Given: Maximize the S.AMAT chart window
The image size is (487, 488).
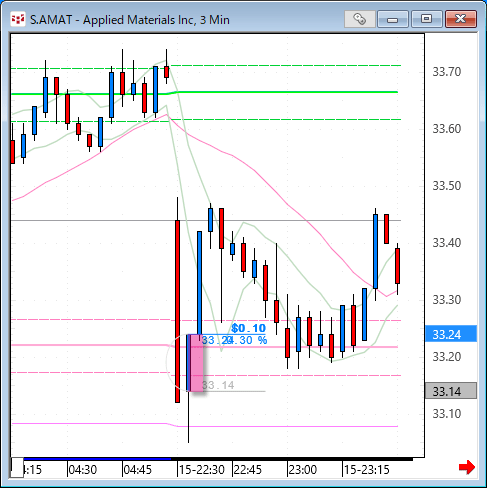Looking at the screenshot, I should pyautogui.click(x=426, y=19).
